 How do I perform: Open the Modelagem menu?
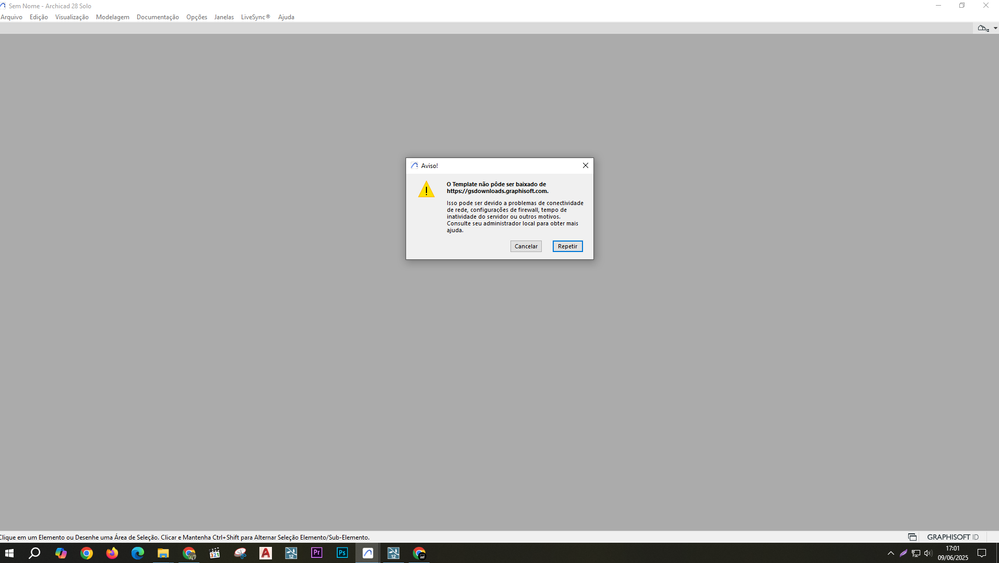tap(112, 17)
